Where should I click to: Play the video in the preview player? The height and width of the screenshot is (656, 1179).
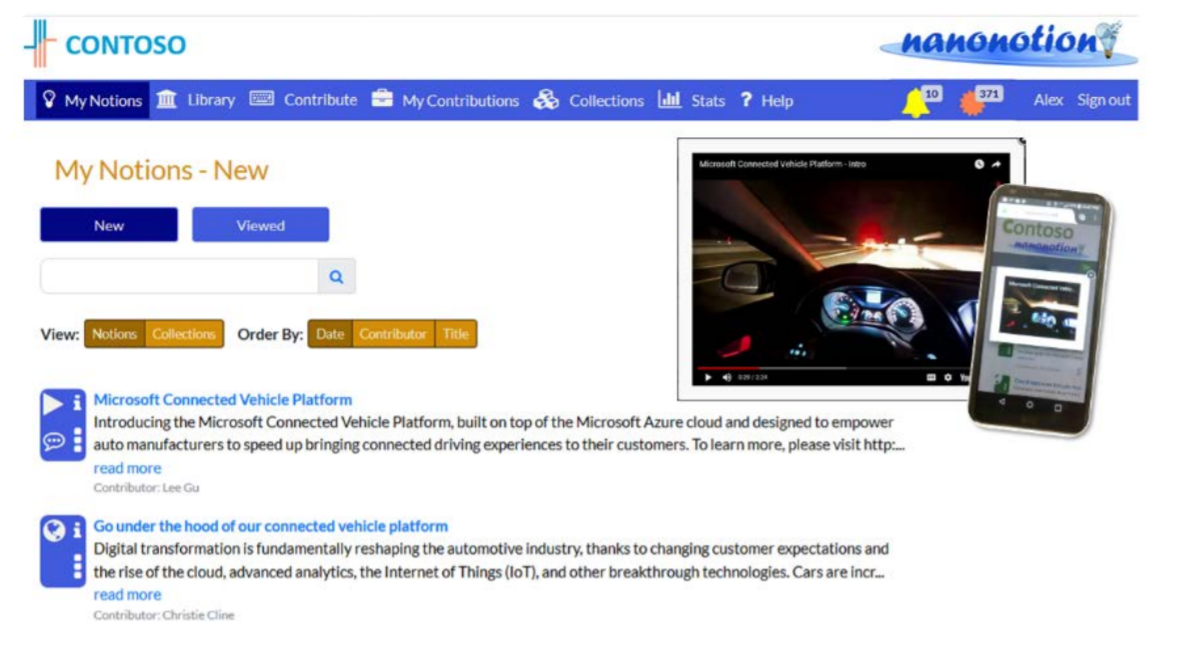(x=708, y=377)
